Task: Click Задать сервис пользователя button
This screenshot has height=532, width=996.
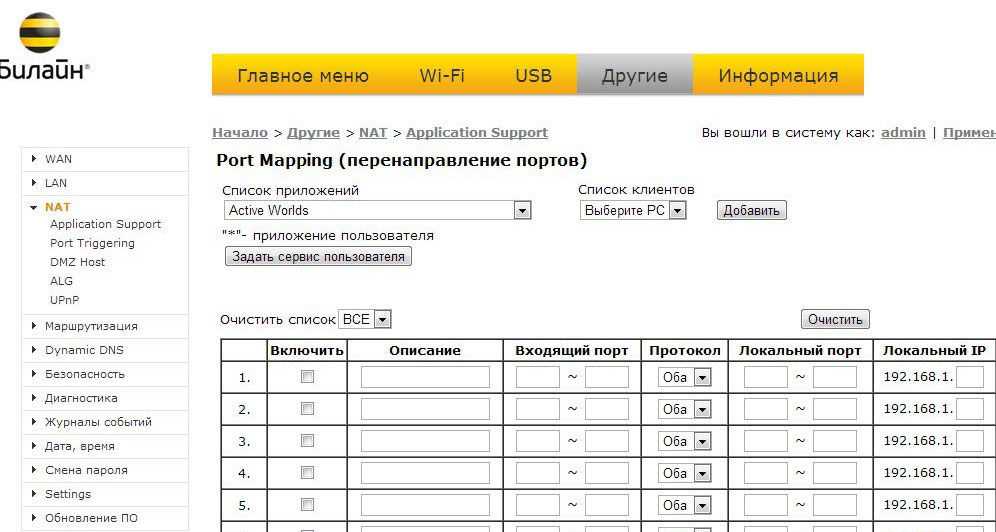Action: [318, 257]
